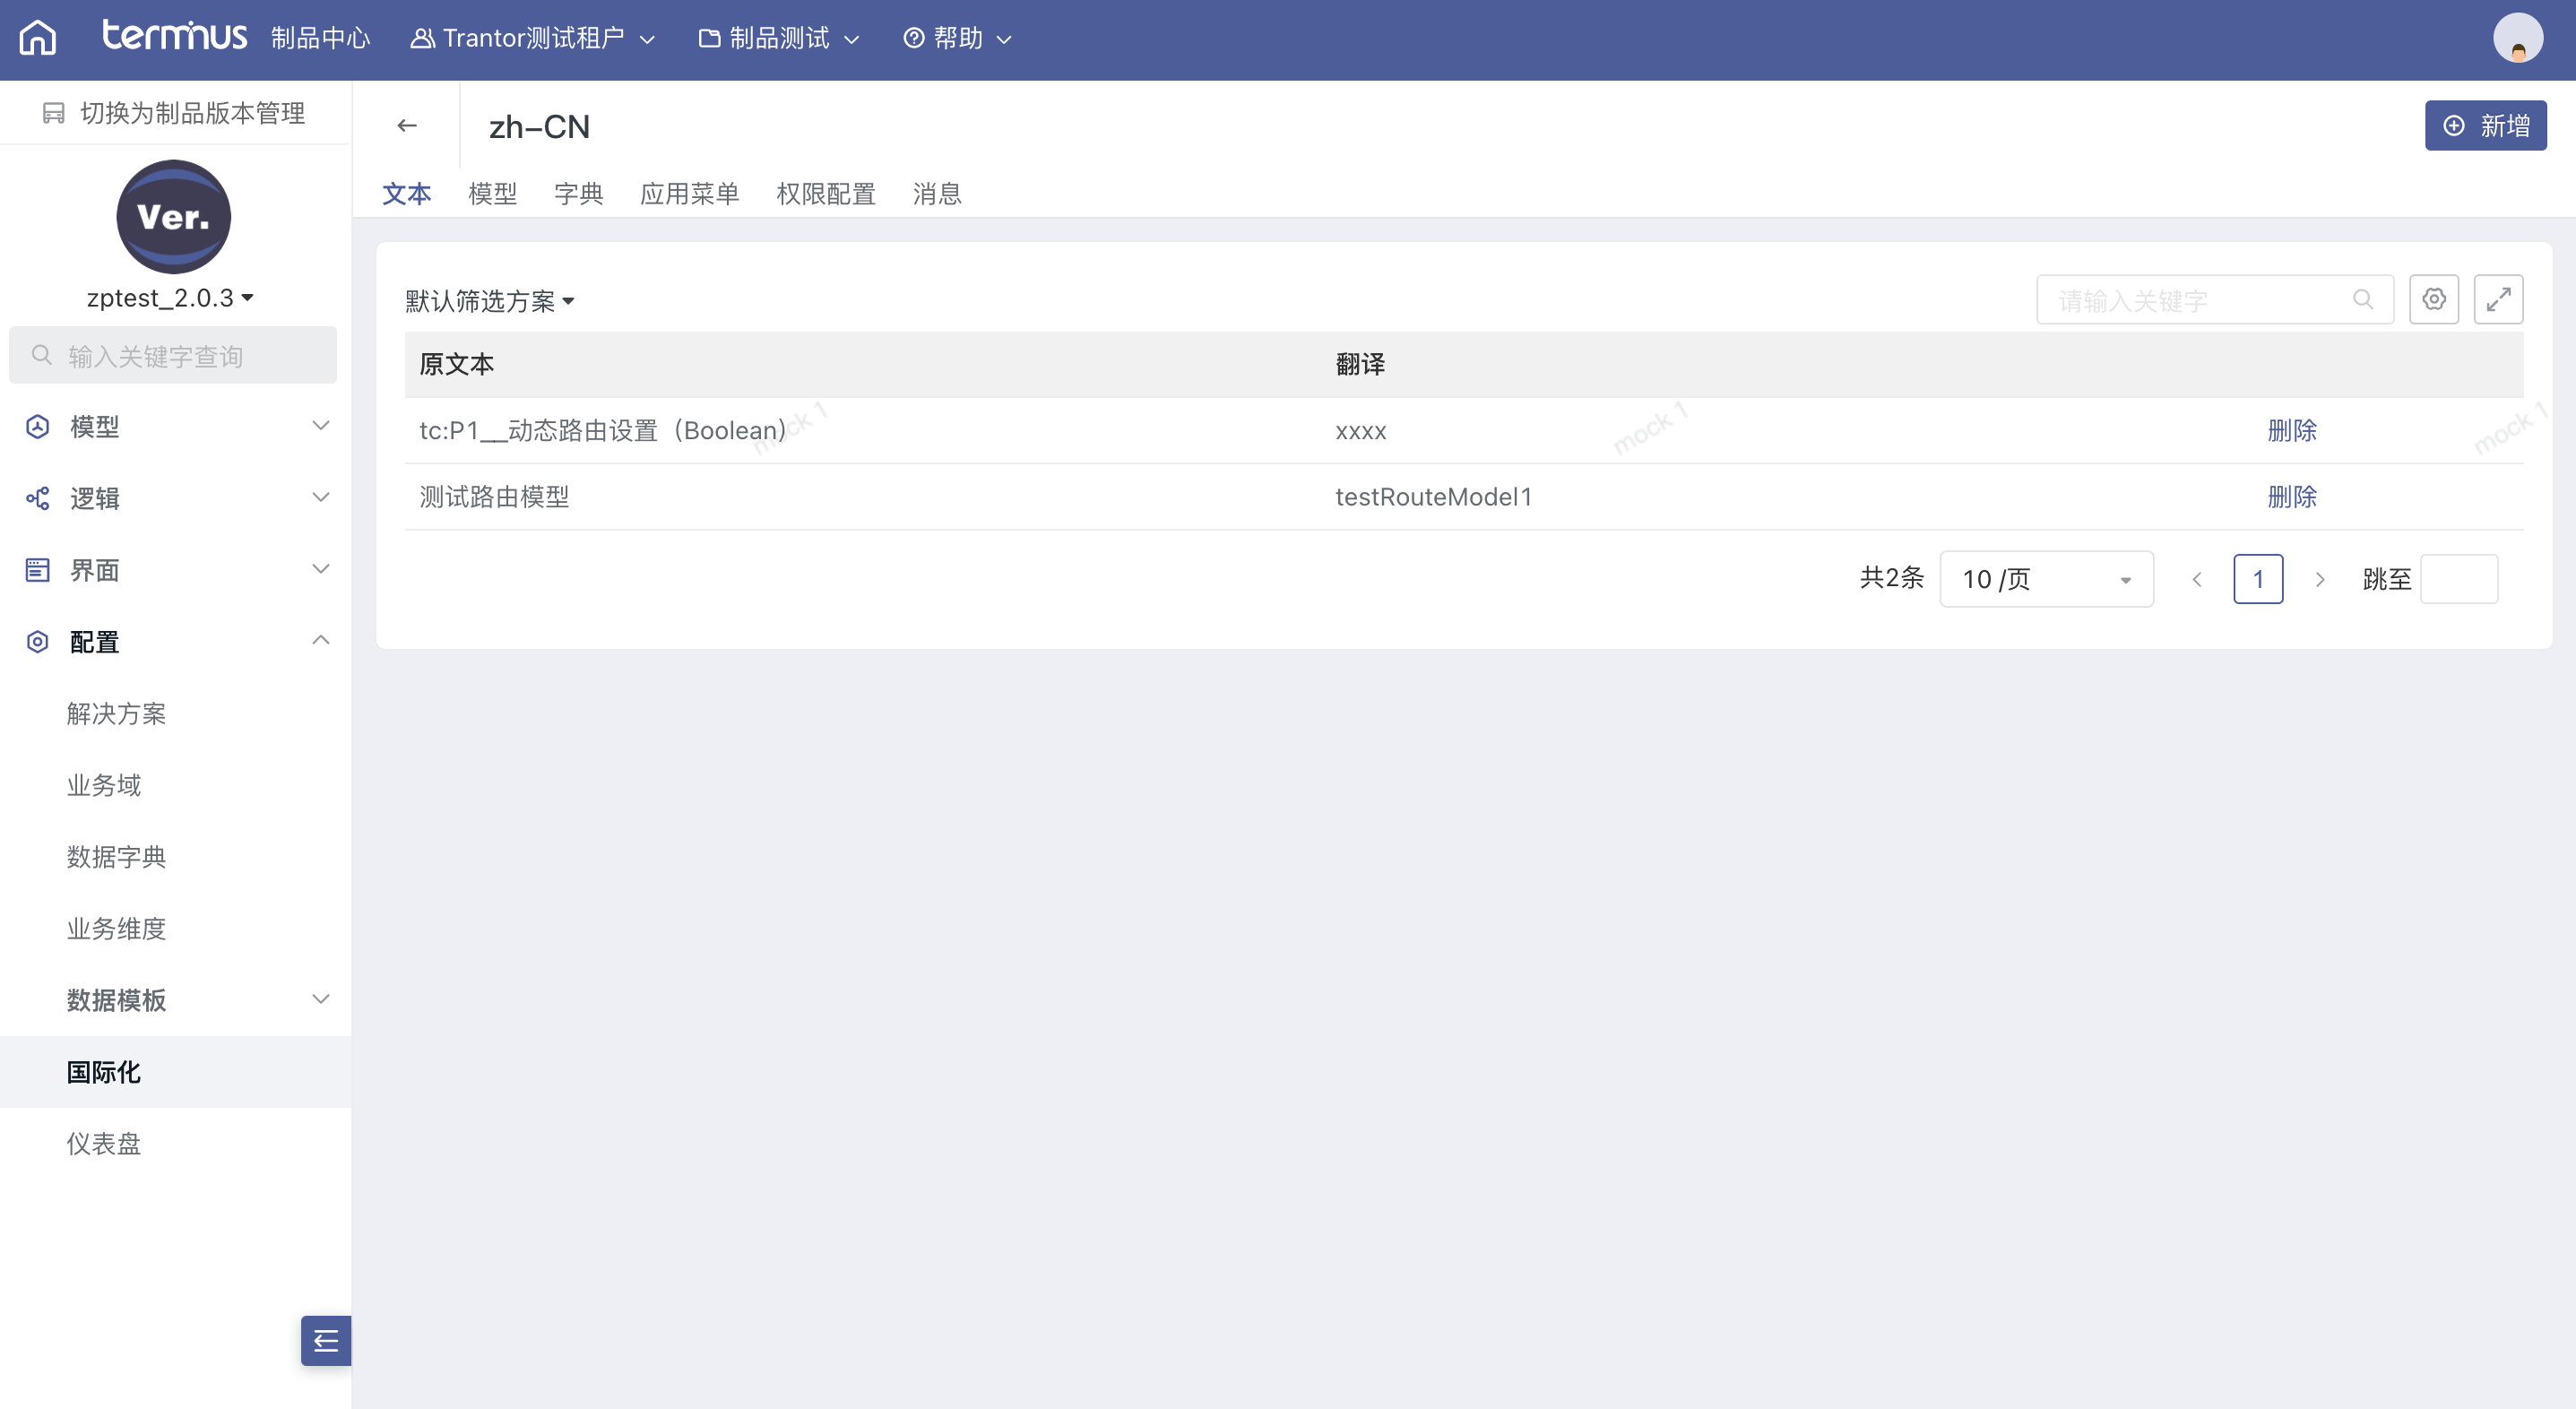Open the 制品测试 project dropdown
The image size is (2576, 1409).
[x=779, y=38]
